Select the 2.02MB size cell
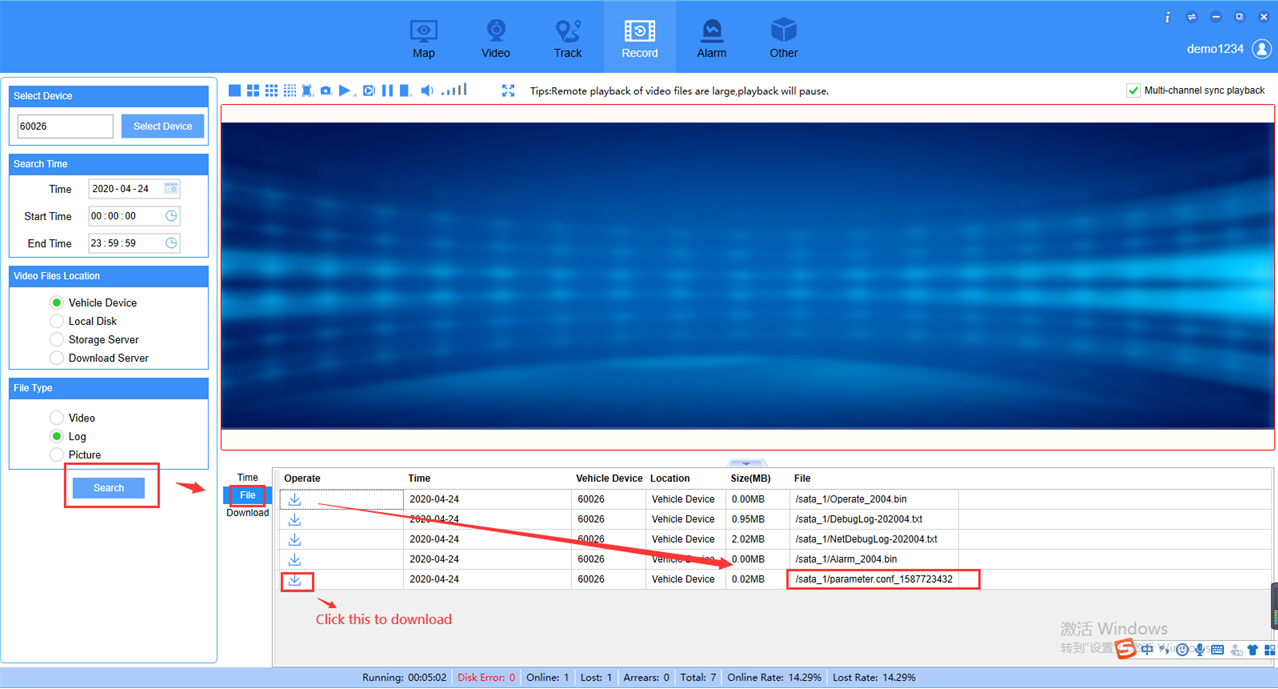Image resolution: width=1278 pixels, height=689 pixels. [748, 539]
